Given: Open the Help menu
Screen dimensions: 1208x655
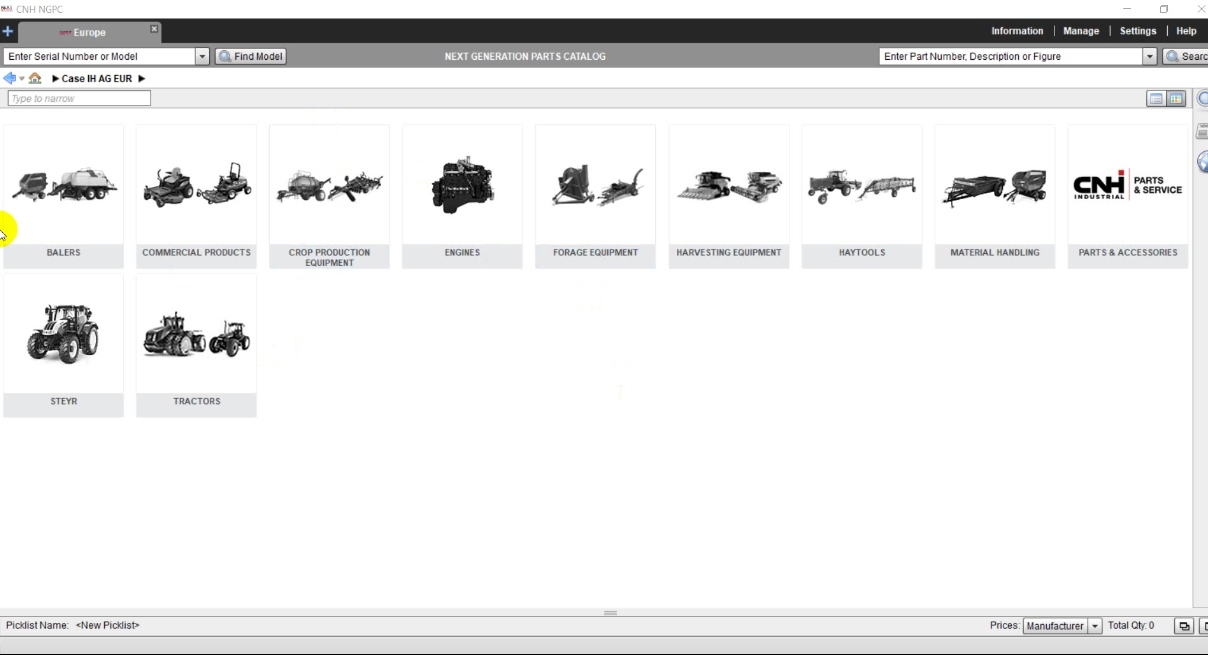Looking at the screenshot, I should coord(1186,31).
